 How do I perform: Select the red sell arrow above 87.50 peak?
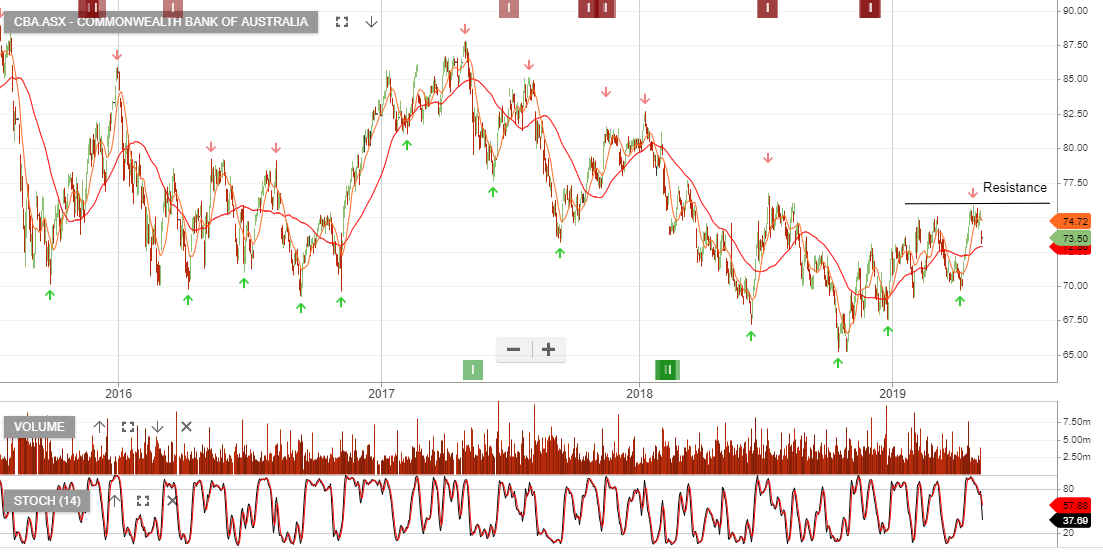(x=464, y=29)
